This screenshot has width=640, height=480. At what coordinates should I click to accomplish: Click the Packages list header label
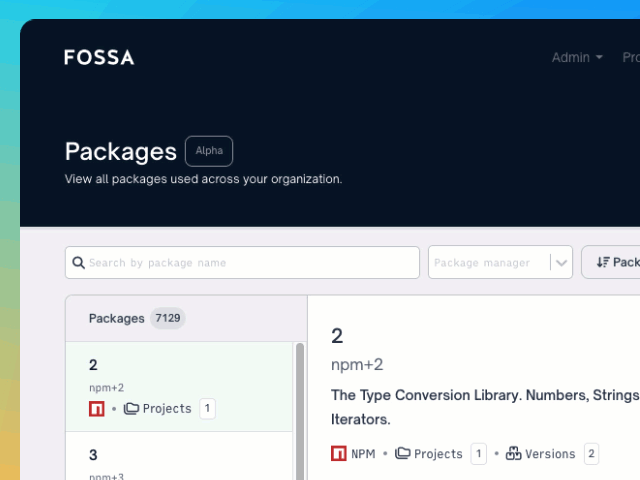click(x=116, y=318)
